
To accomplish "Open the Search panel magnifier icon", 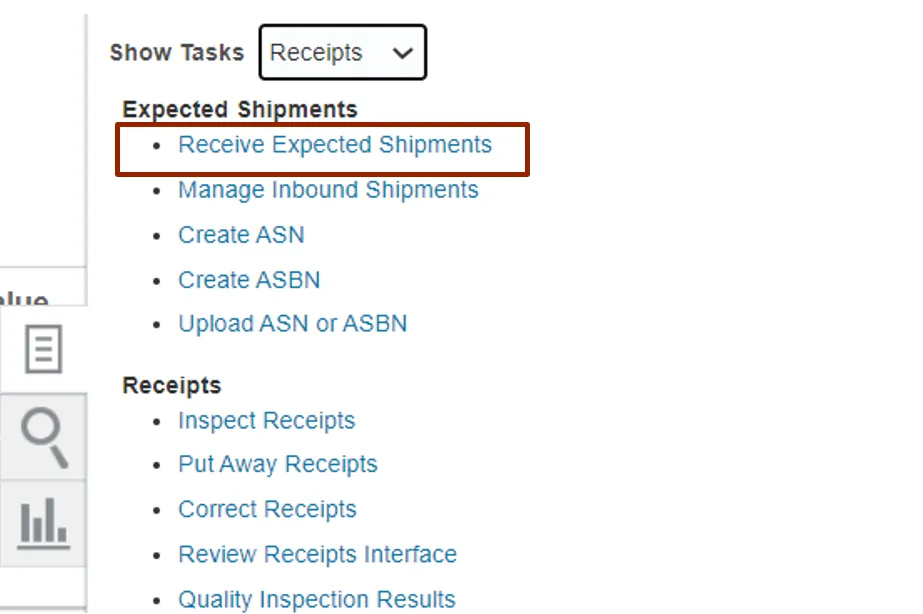I will click(x=43, y=438).
